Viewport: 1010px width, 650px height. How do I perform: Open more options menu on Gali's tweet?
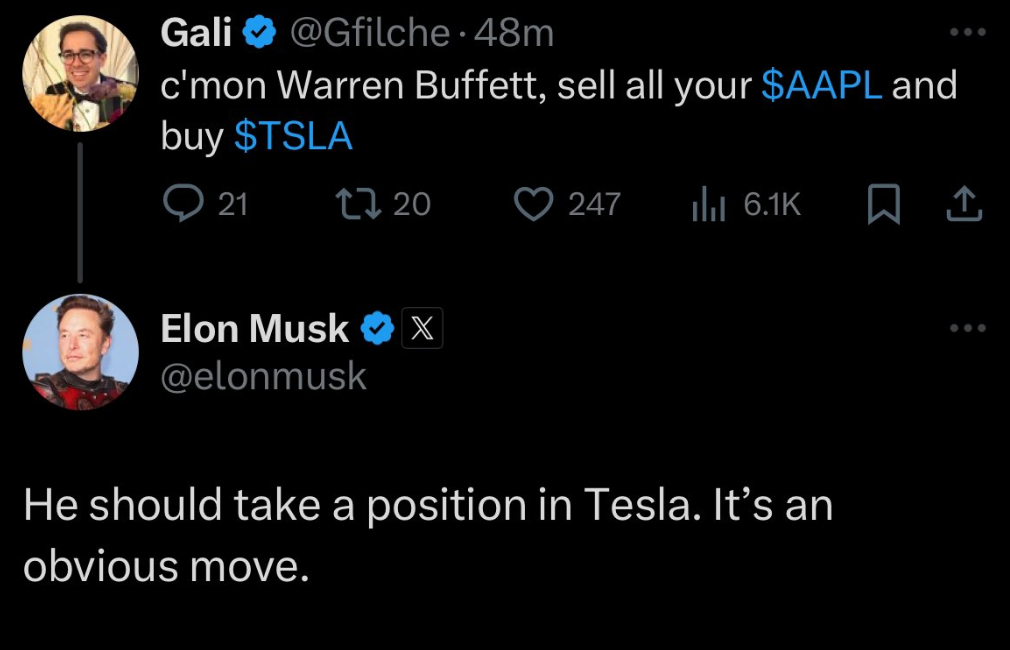968,32
